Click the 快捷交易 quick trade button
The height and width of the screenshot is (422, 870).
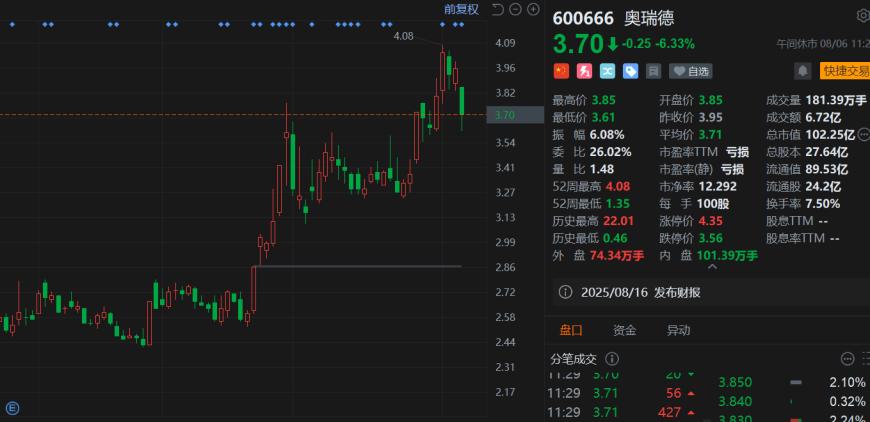[x=844, y=71]
